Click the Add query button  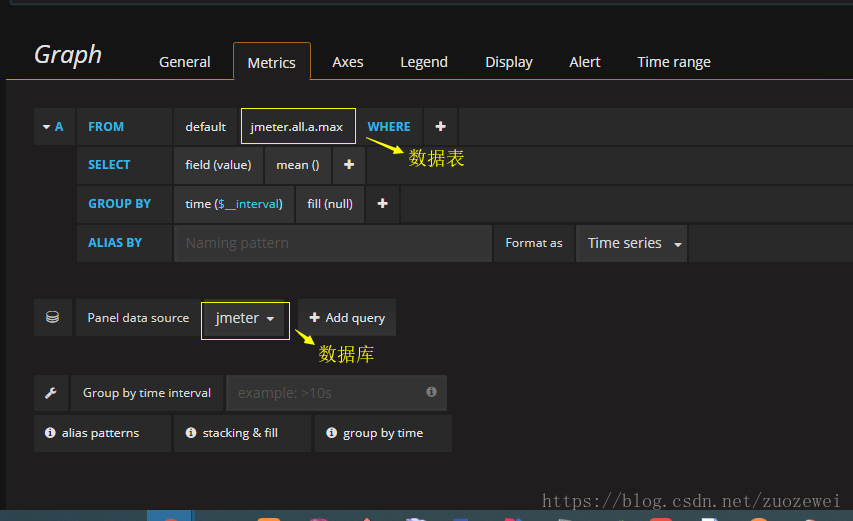pos(347,318)
